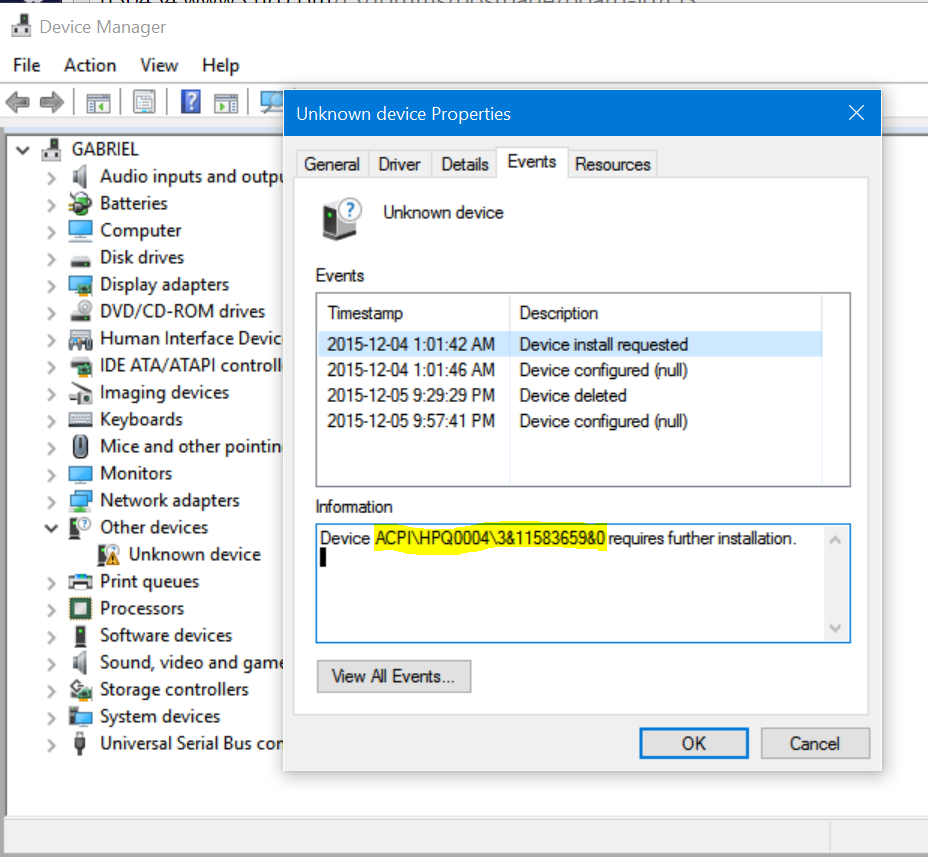
Task: Click the Forward arrow in the toolbar
Action: (52, 102)
